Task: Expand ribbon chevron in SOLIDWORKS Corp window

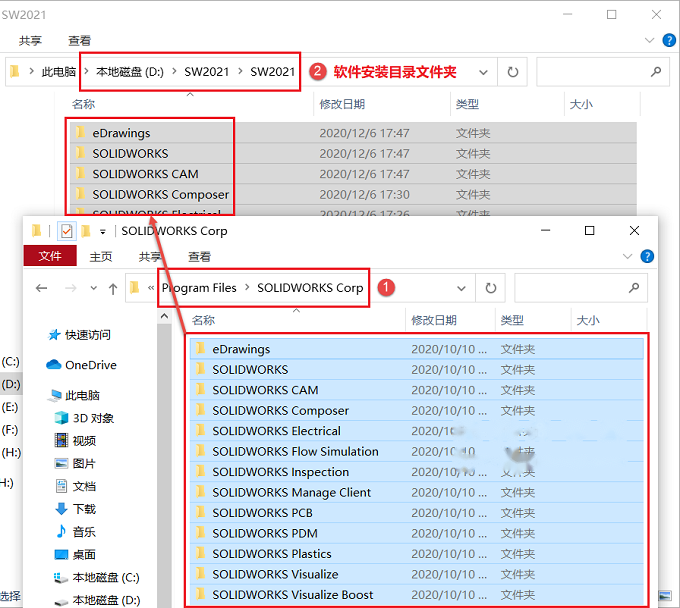Action: pos(627,256)
